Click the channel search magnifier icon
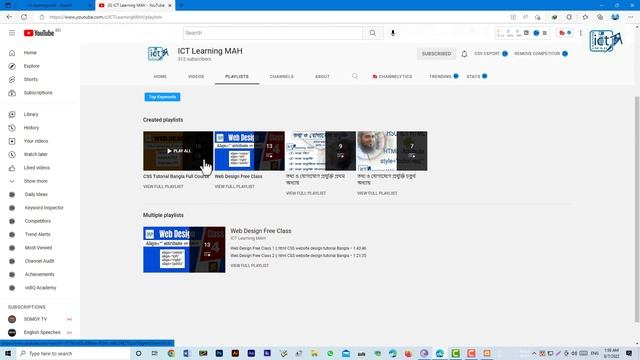 click(355, 76)
